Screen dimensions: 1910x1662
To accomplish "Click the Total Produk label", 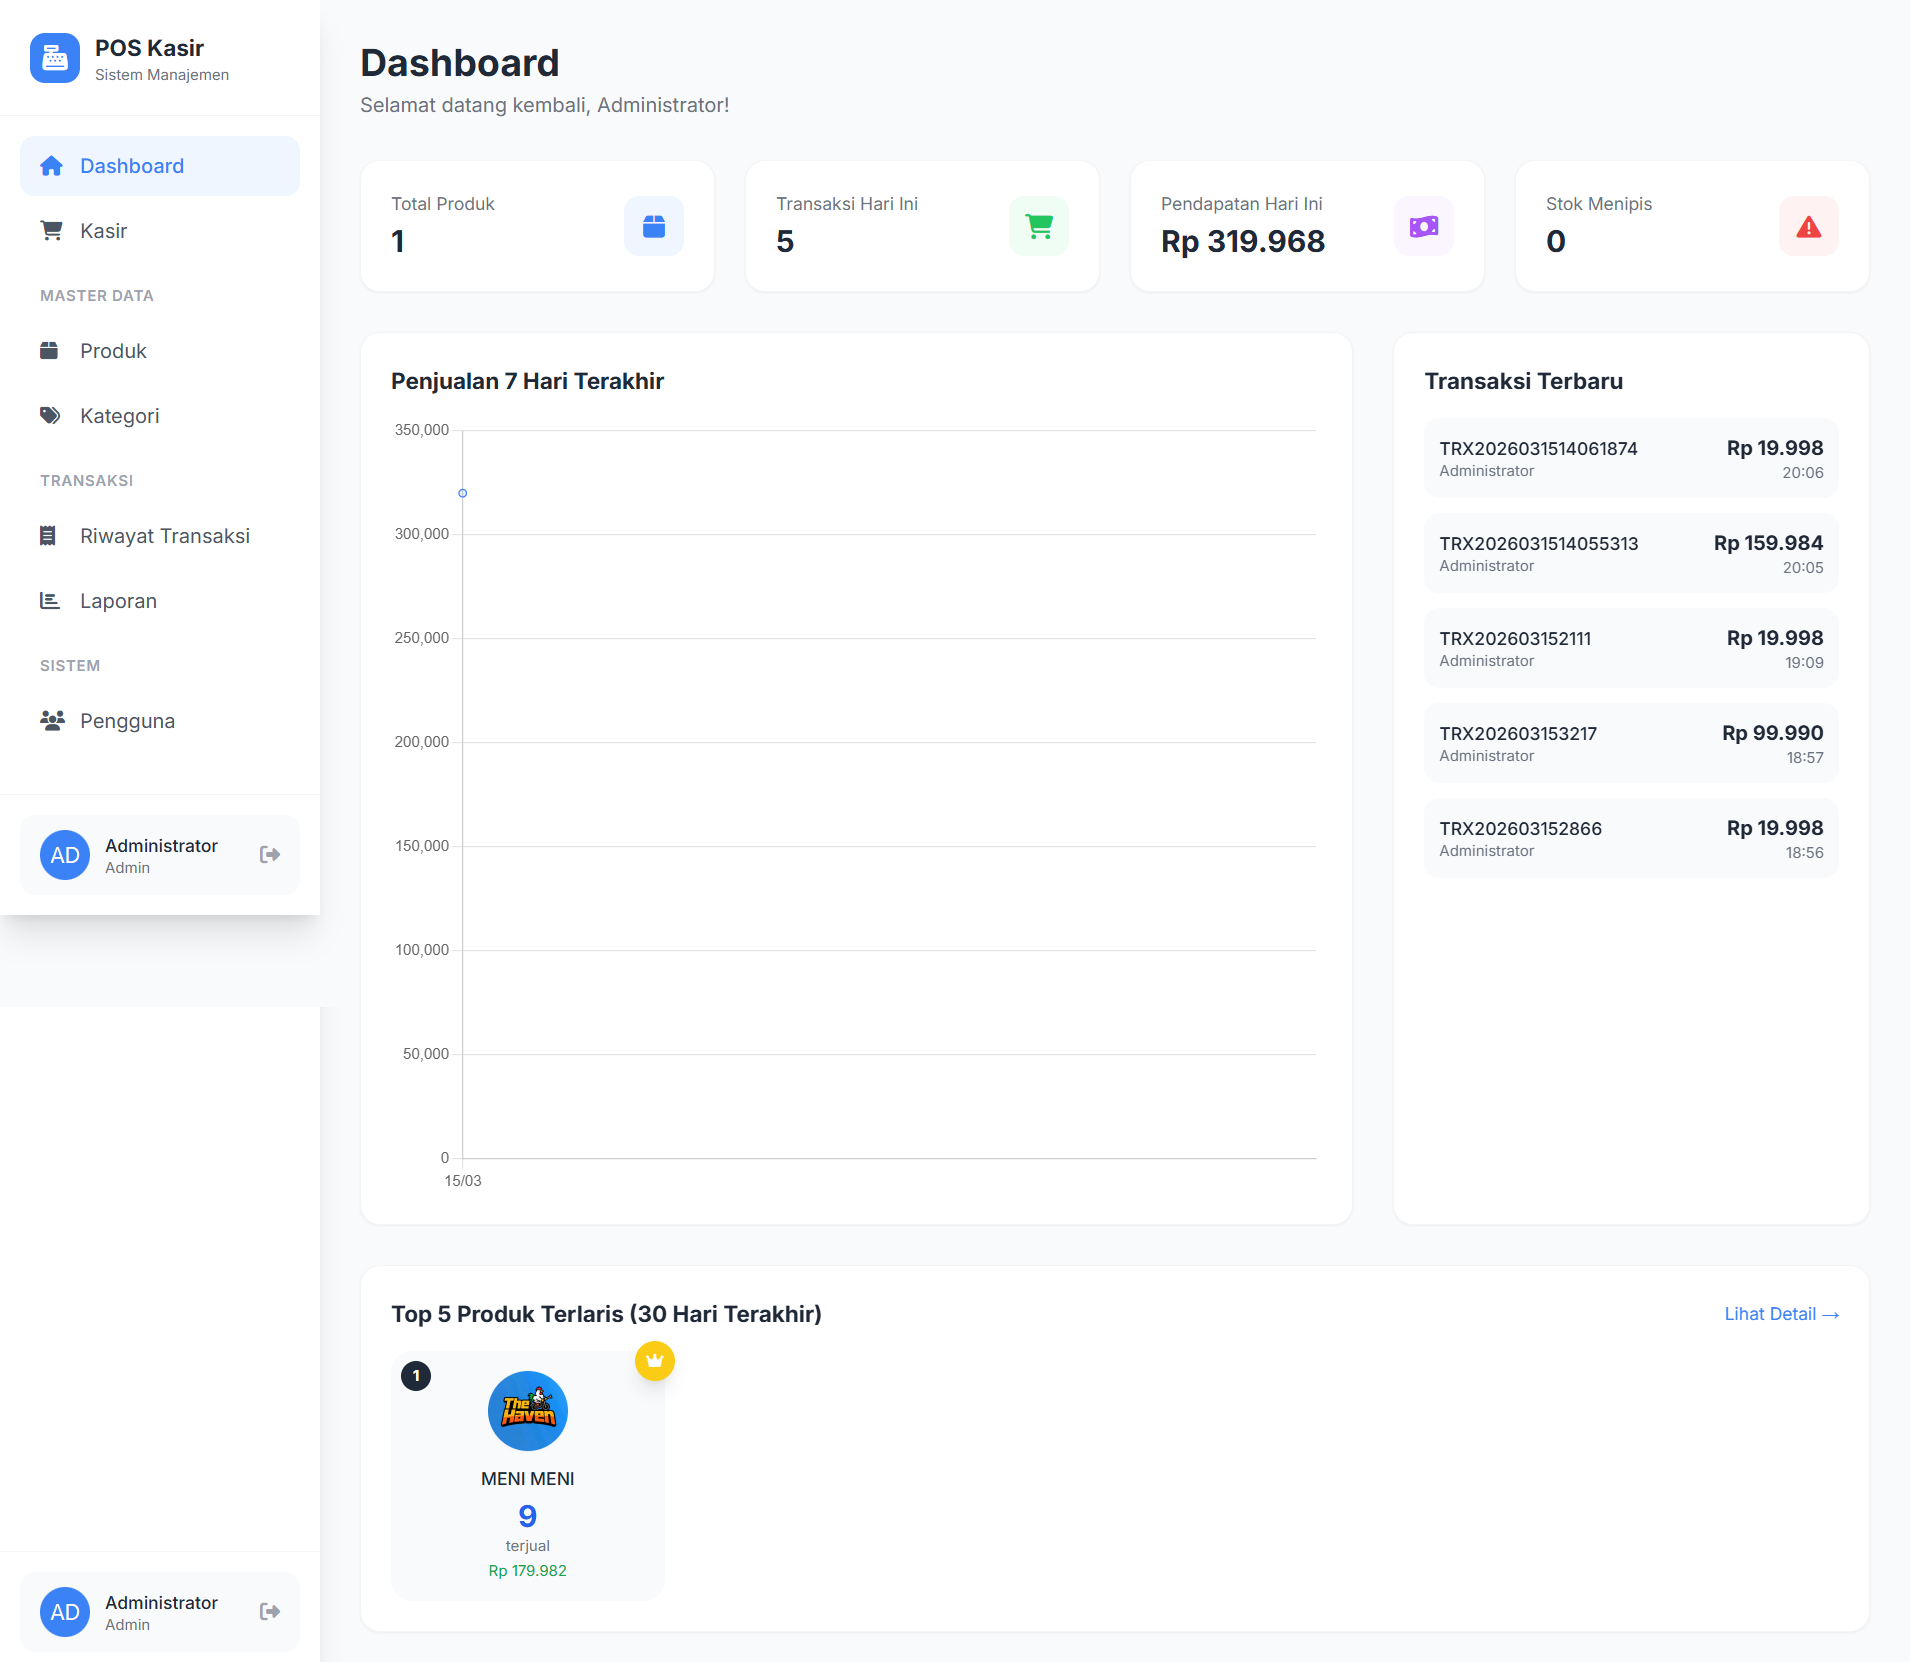I will pos(443,204).
